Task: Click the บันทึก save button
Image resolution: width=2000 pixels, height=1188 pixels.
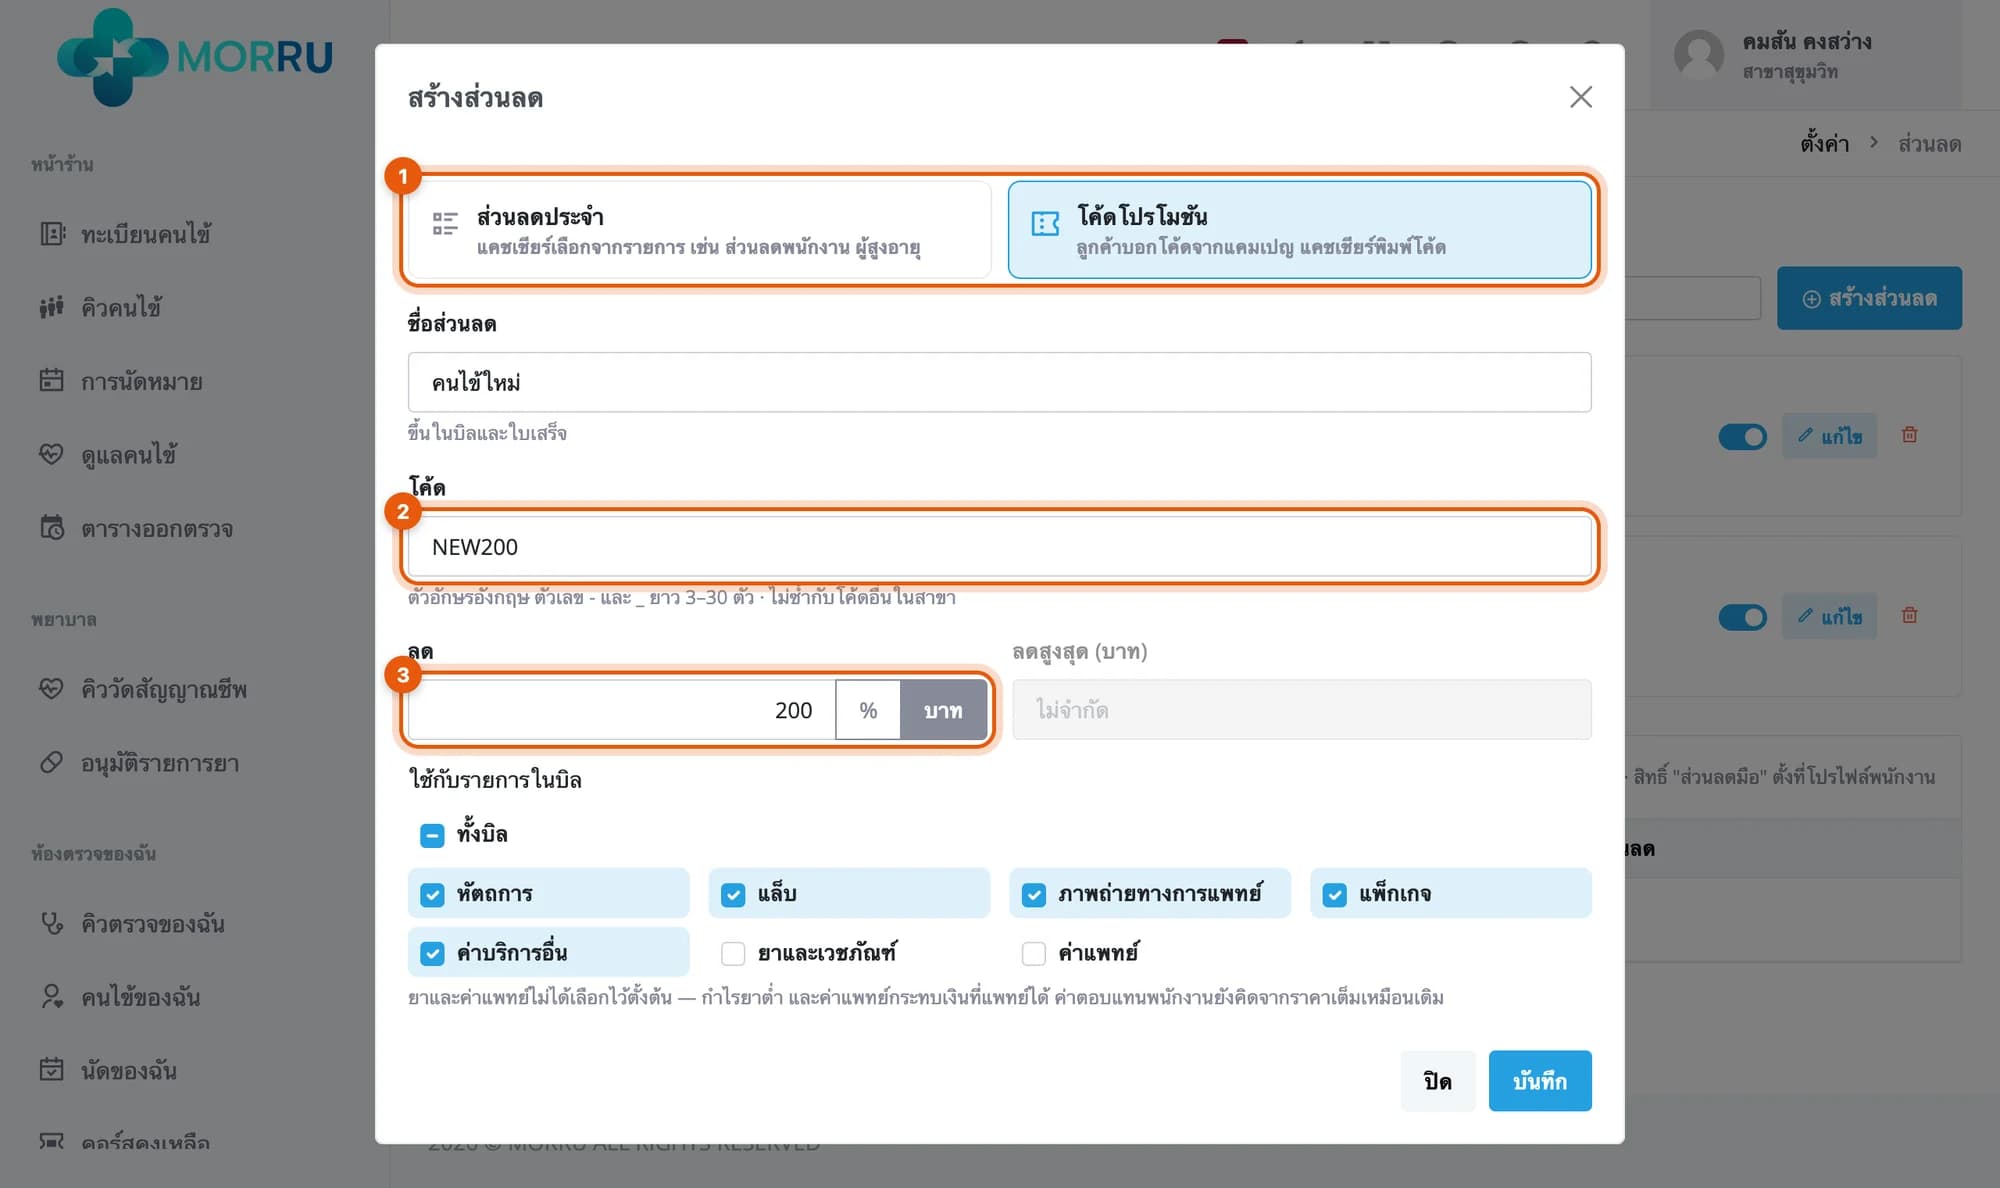Action: [x=1540, y=1081]
